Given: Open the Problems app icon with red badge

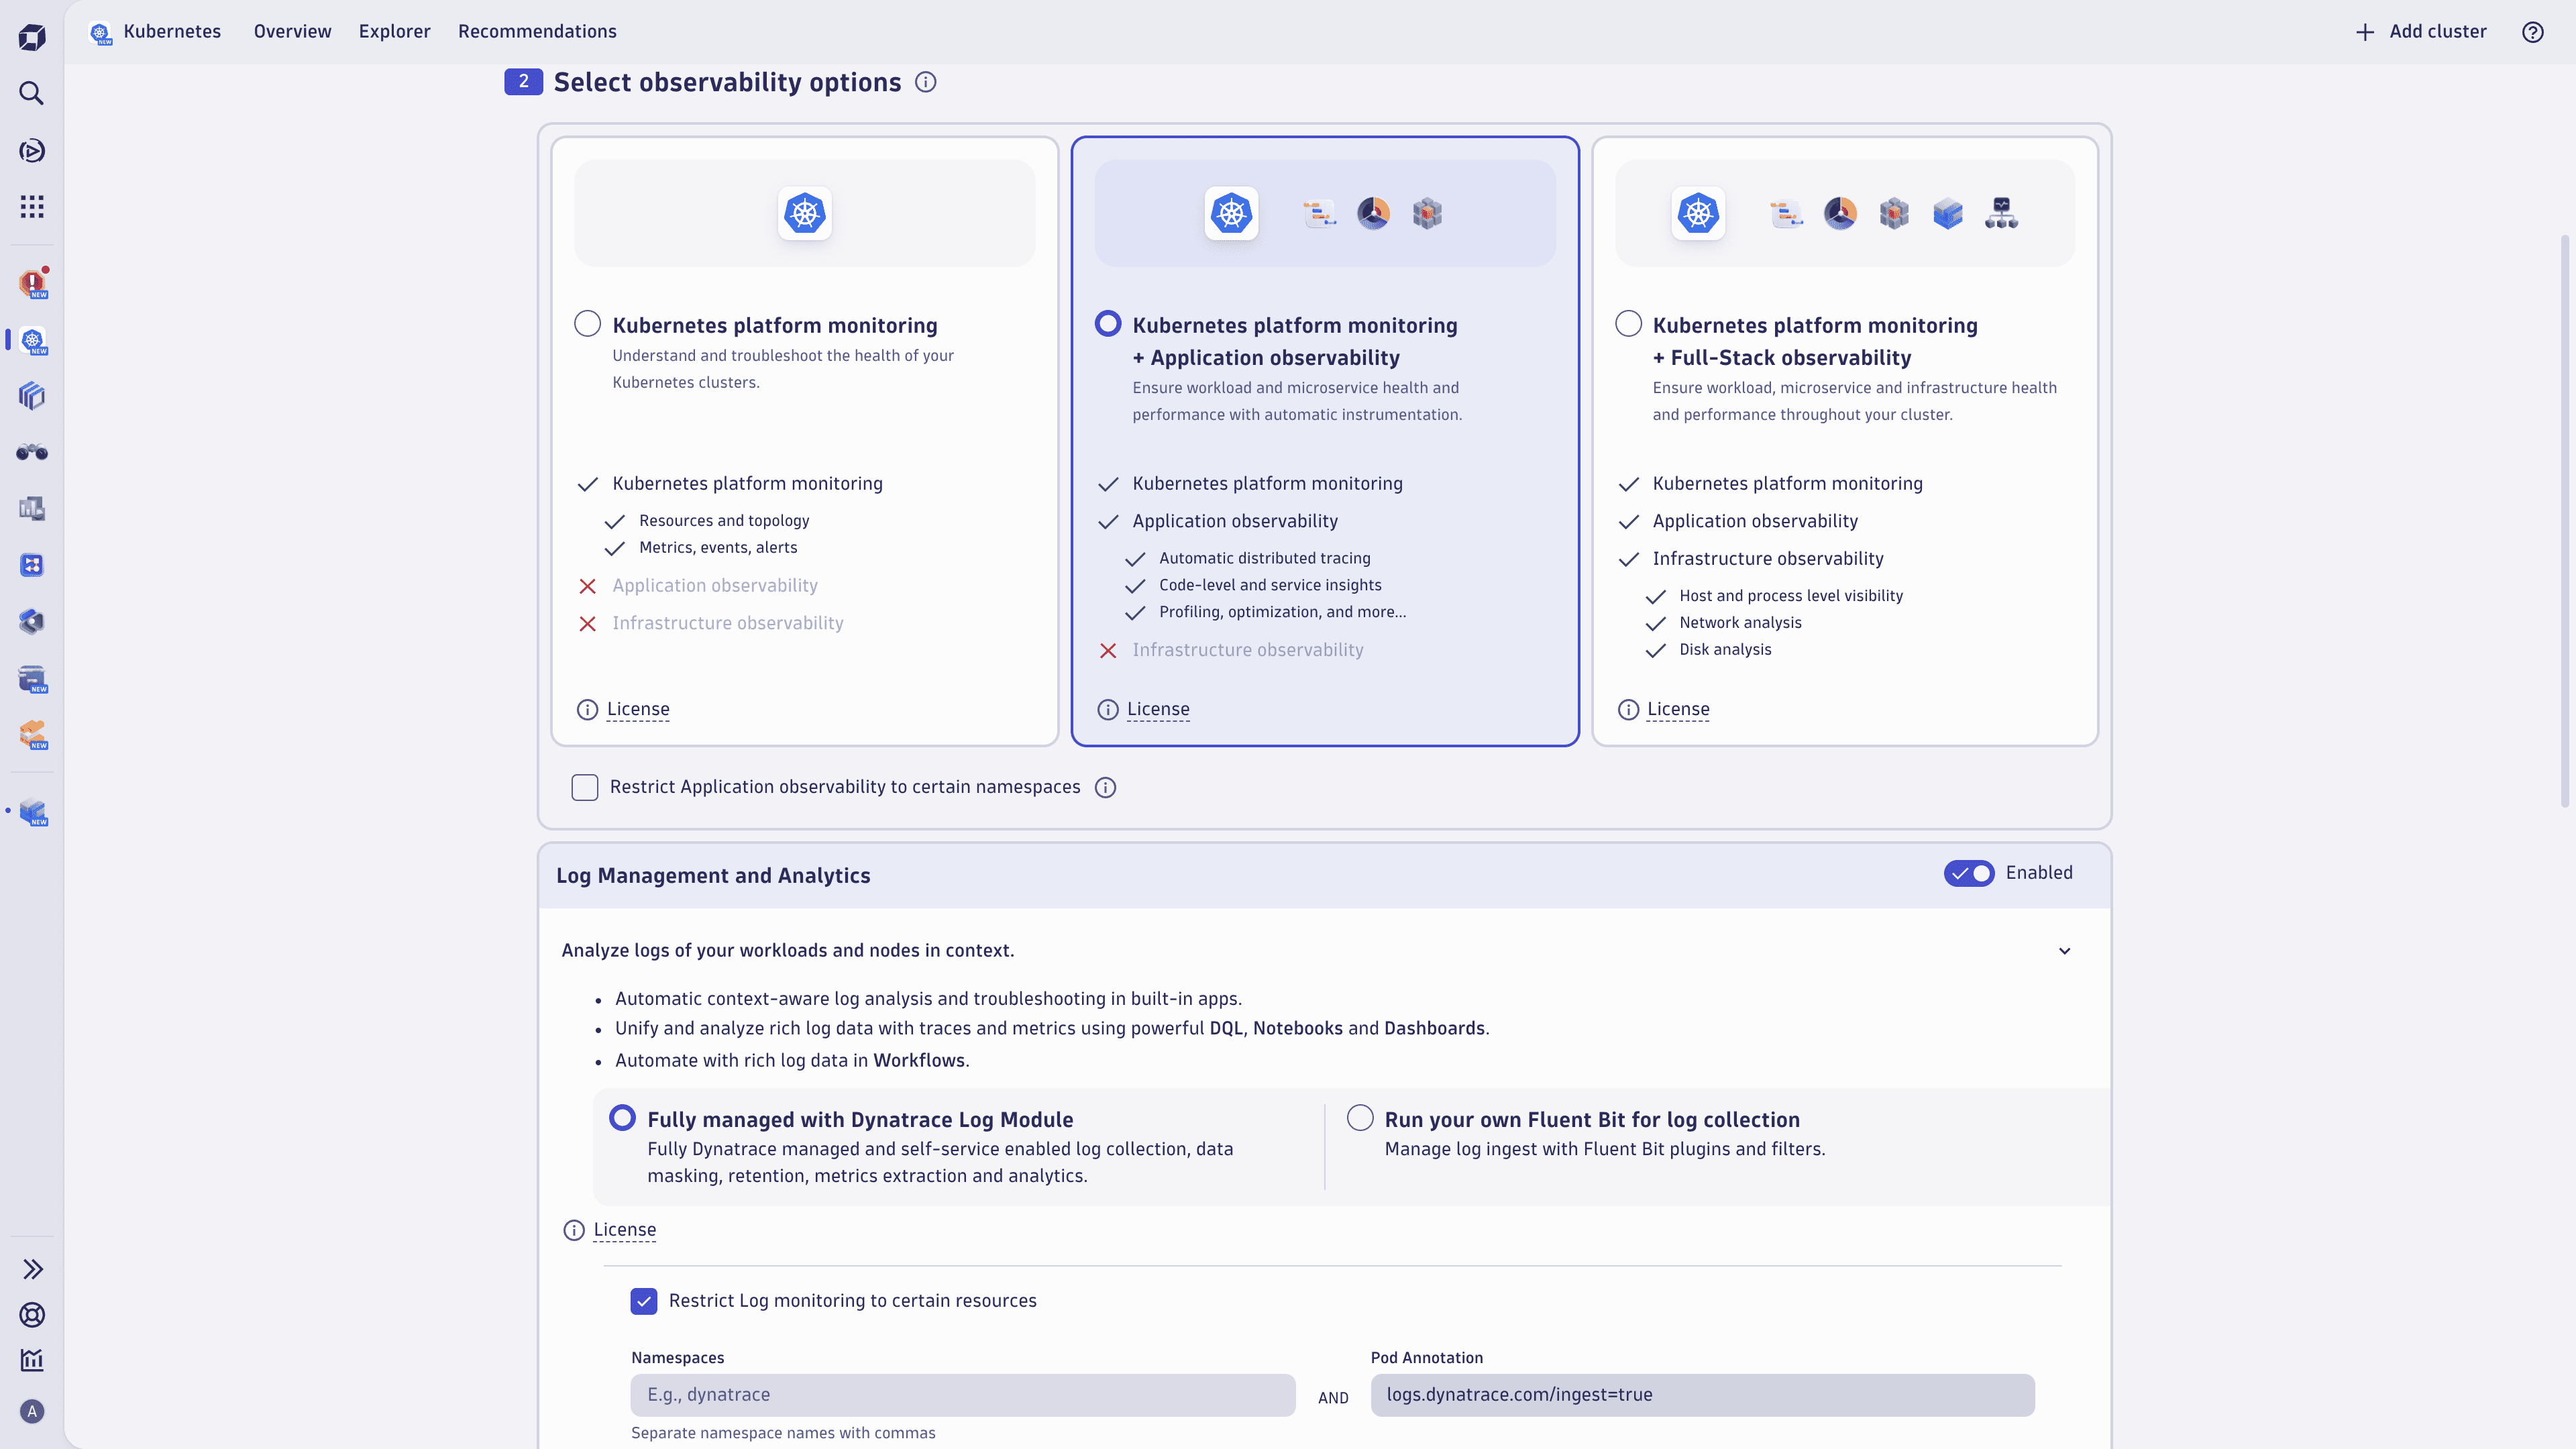Looking at the screenshot, I should (x=33, y=283).
